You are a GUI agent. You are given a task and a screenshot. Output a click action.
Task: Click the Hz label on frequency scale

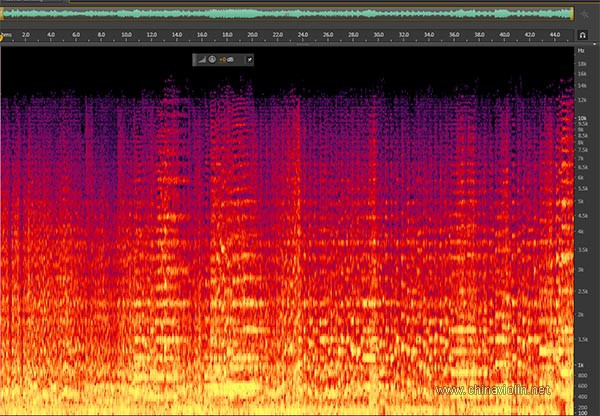point(581,49)
